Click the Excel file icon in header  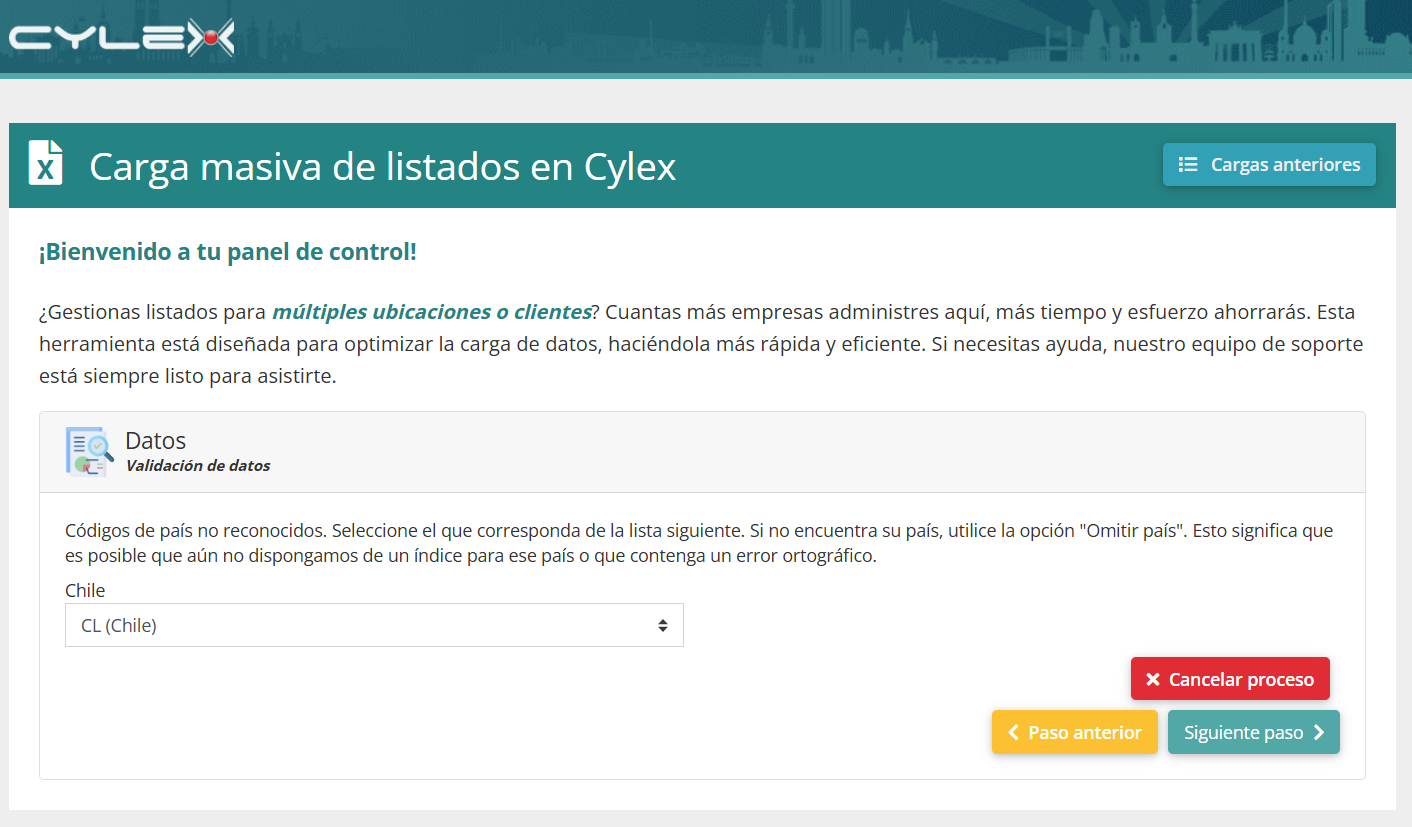click(45, 163)
